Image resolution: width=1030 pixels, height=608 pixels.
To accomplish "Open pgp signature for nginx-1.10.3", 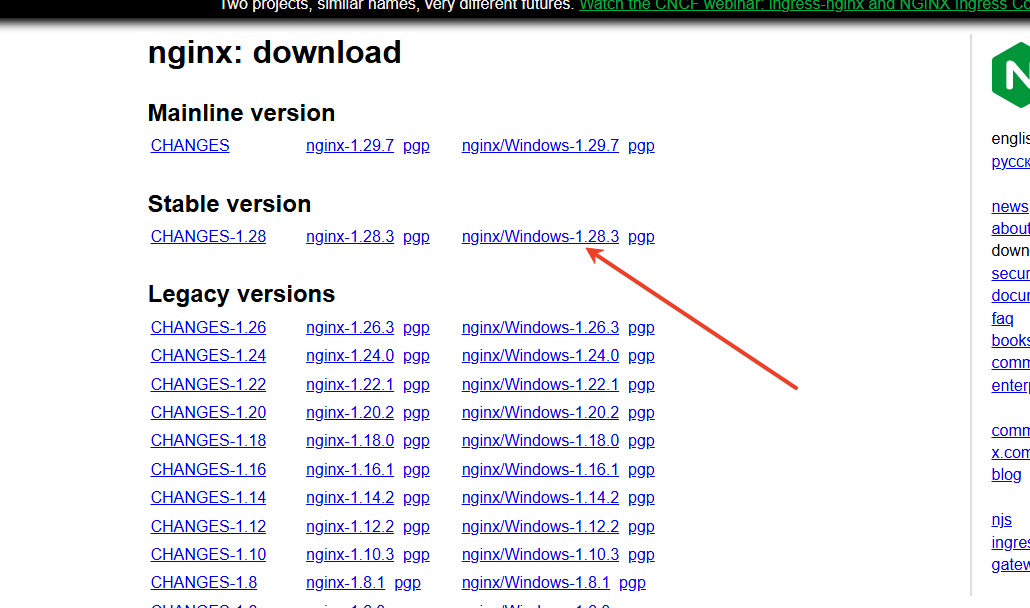I will pyautogui.click(x=416, y=555).
